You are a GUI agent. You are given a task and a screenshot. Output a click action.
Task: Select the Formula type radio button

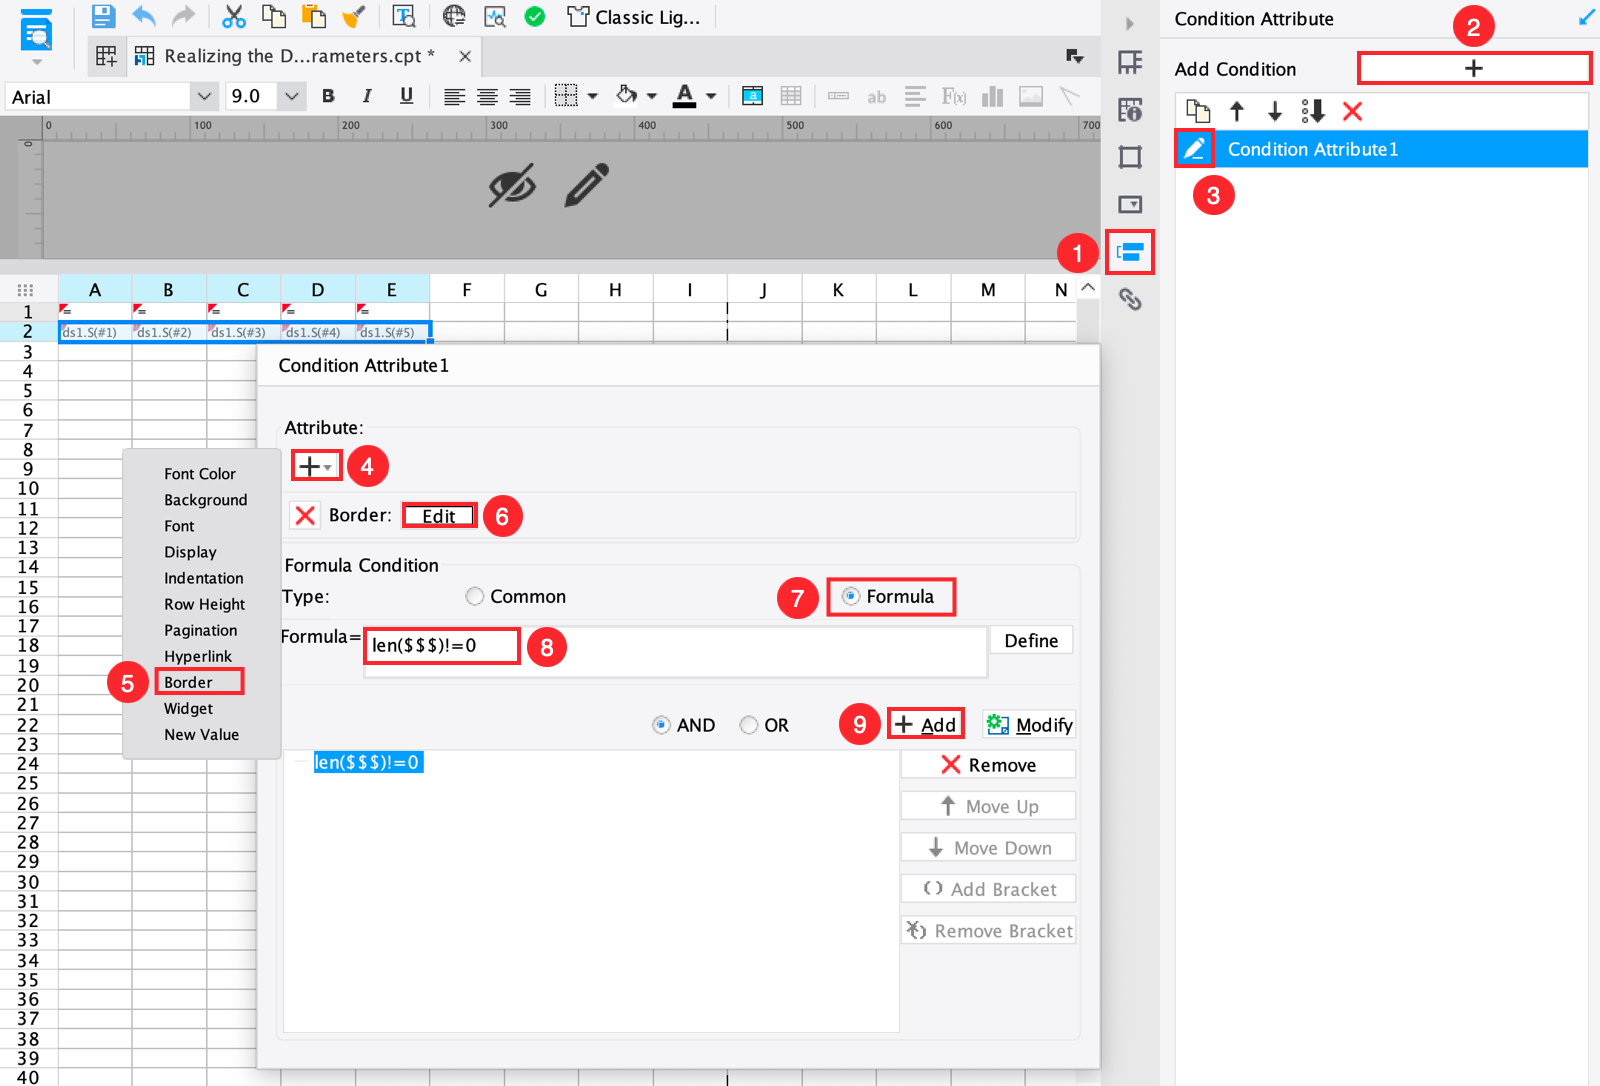coord(851,596)
